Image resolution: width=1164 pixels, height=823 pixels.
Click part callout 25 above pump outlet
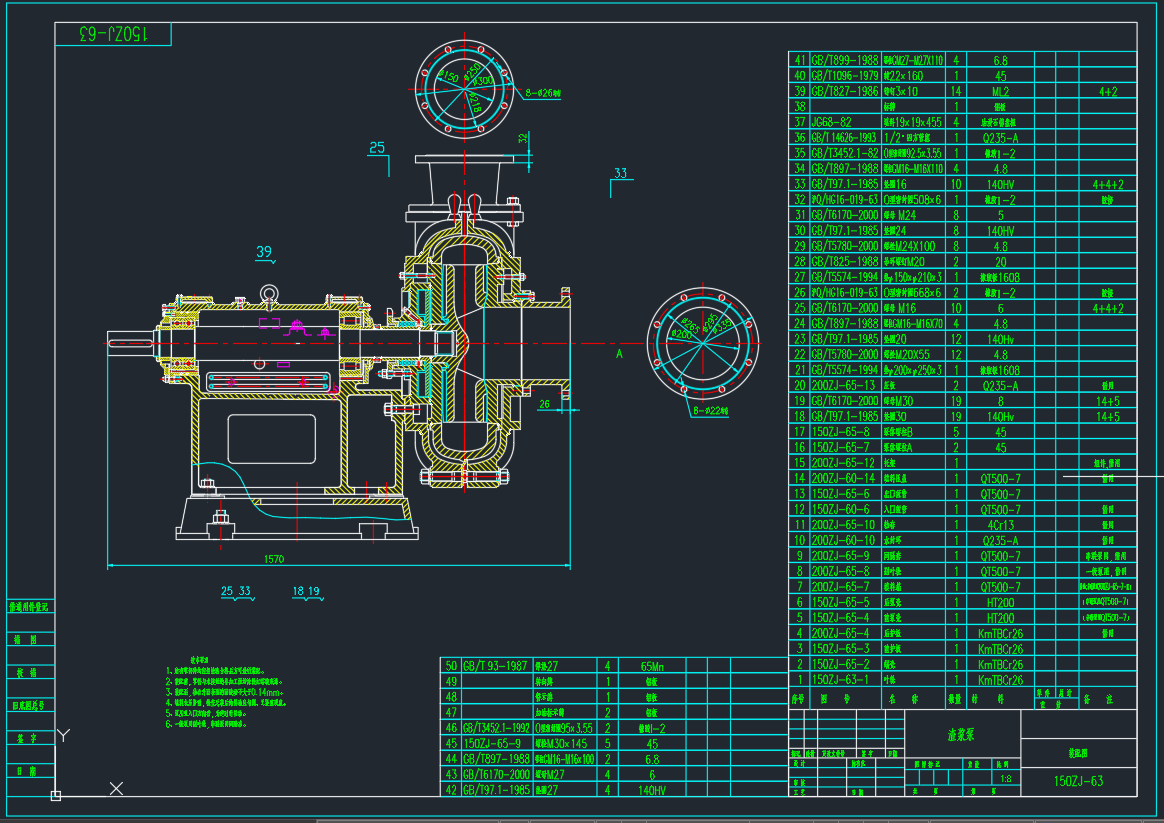(x=376, y=148)
